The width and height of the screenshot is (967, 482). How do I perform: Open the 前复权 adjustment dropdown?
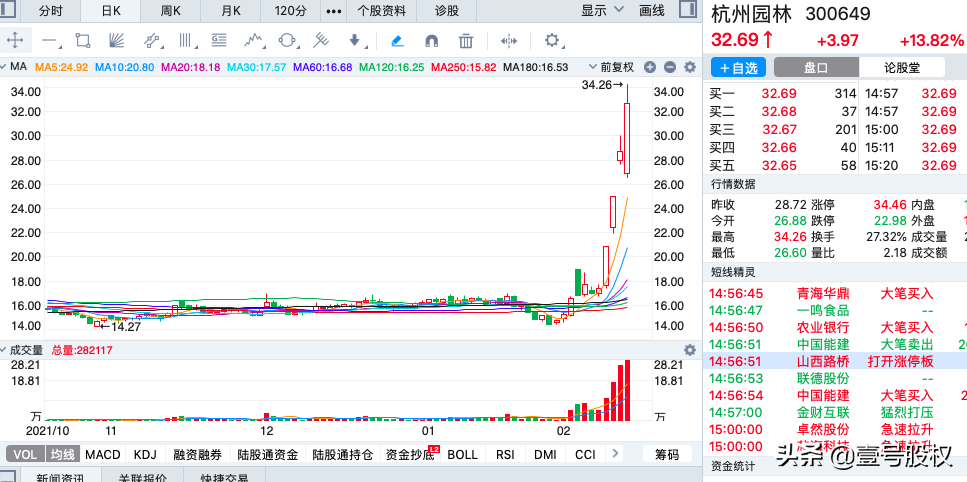tap(611, 67)
